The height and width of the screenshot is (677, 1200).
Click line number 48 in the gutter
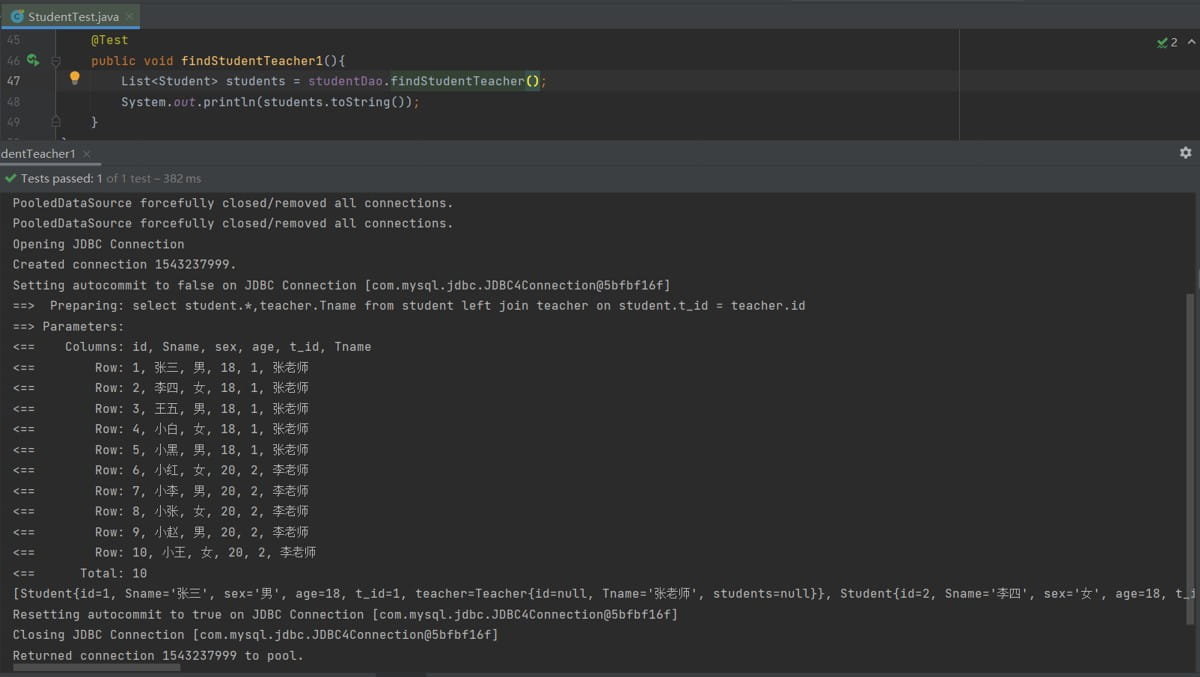point(13,102)
